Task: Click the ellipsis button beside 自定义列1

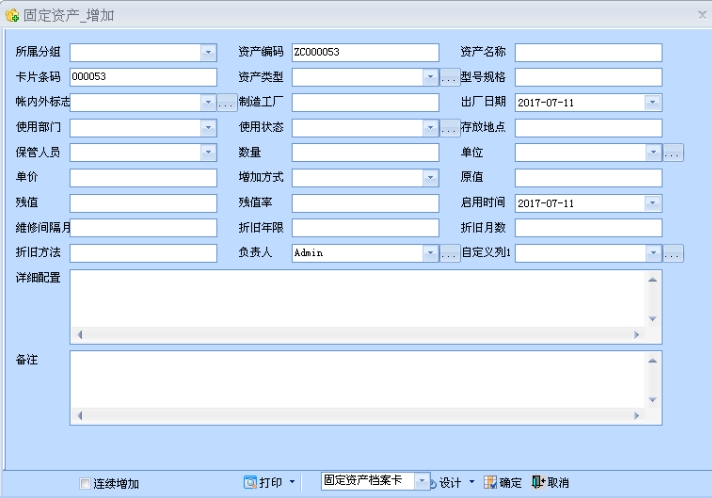Action: [x=672, y=253]
